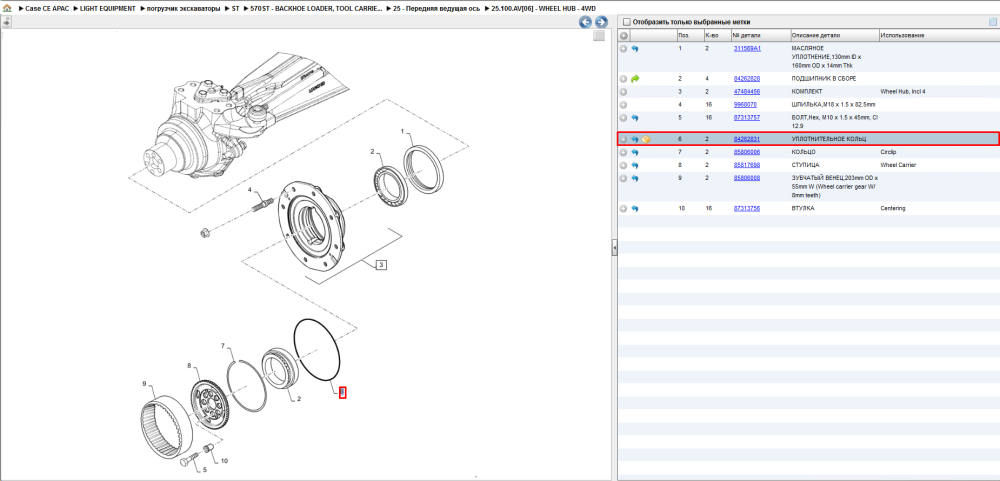
Task: Sort by '№ детали' column header
Action: [x=760, y=36]
